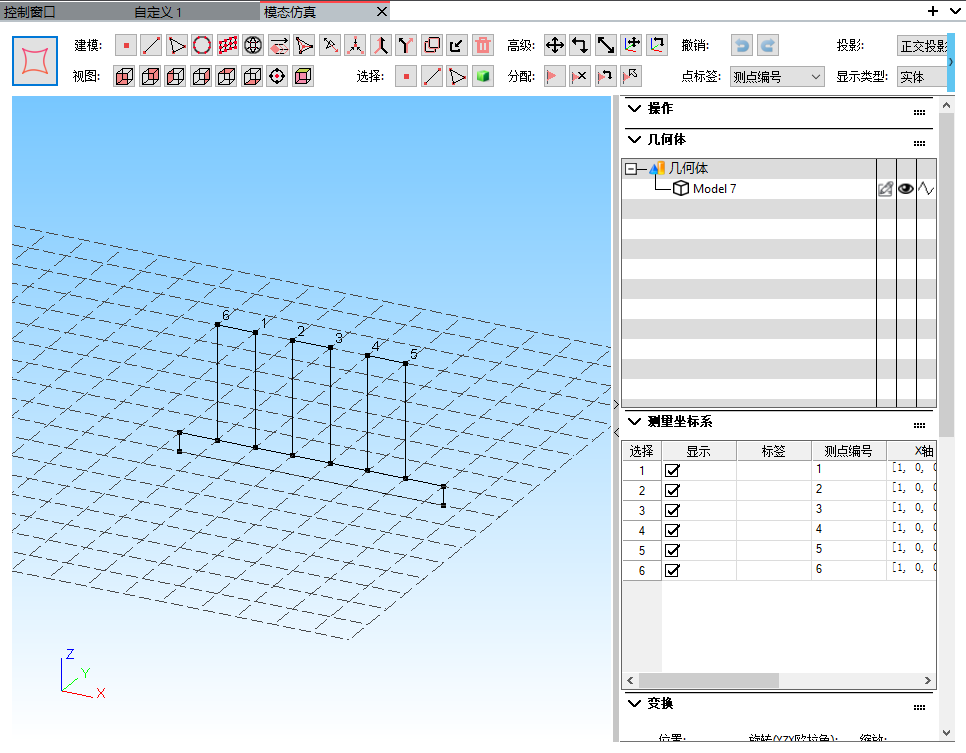966x753 pixels.
Task: Toggle display checkbox for row 3
Action: pos(672,511)
